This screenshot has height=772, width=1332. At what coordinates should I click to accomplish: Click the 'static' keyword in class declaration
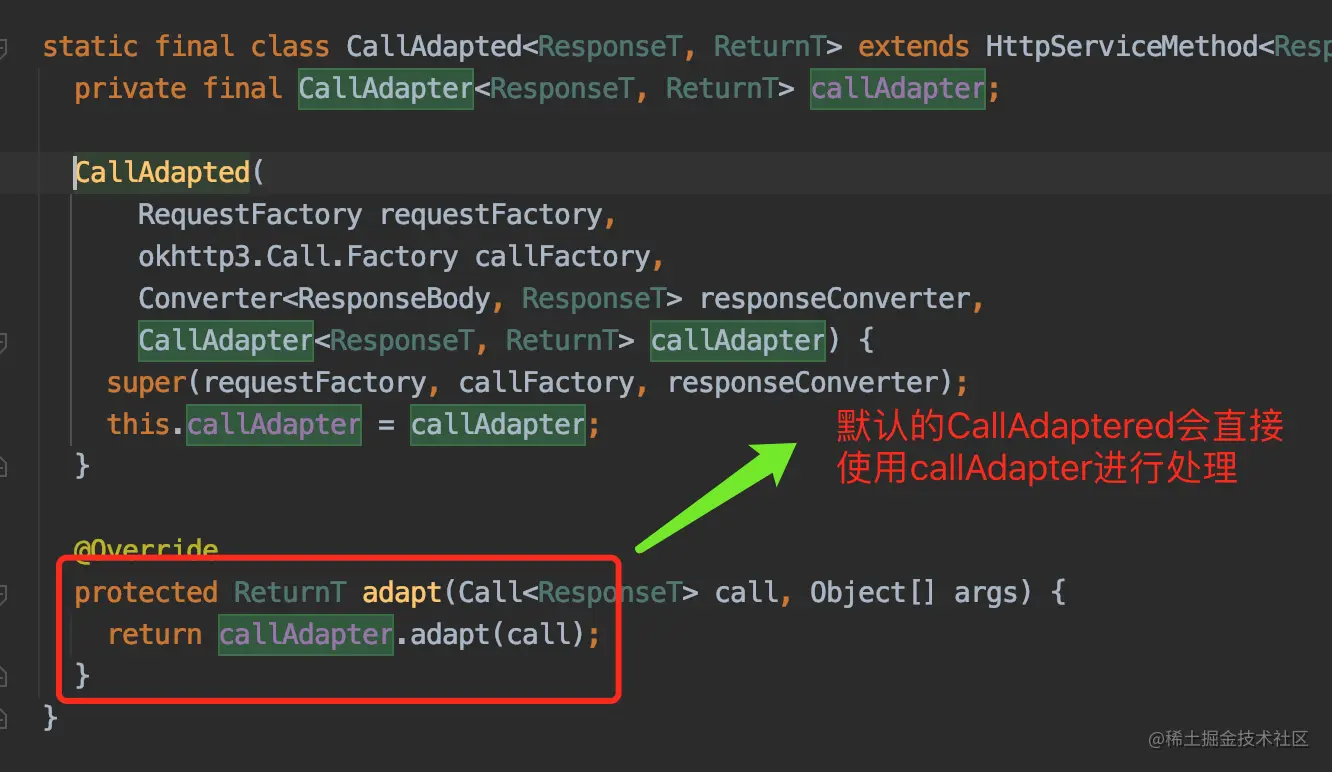pyautogui.click(x=91, y=47)
